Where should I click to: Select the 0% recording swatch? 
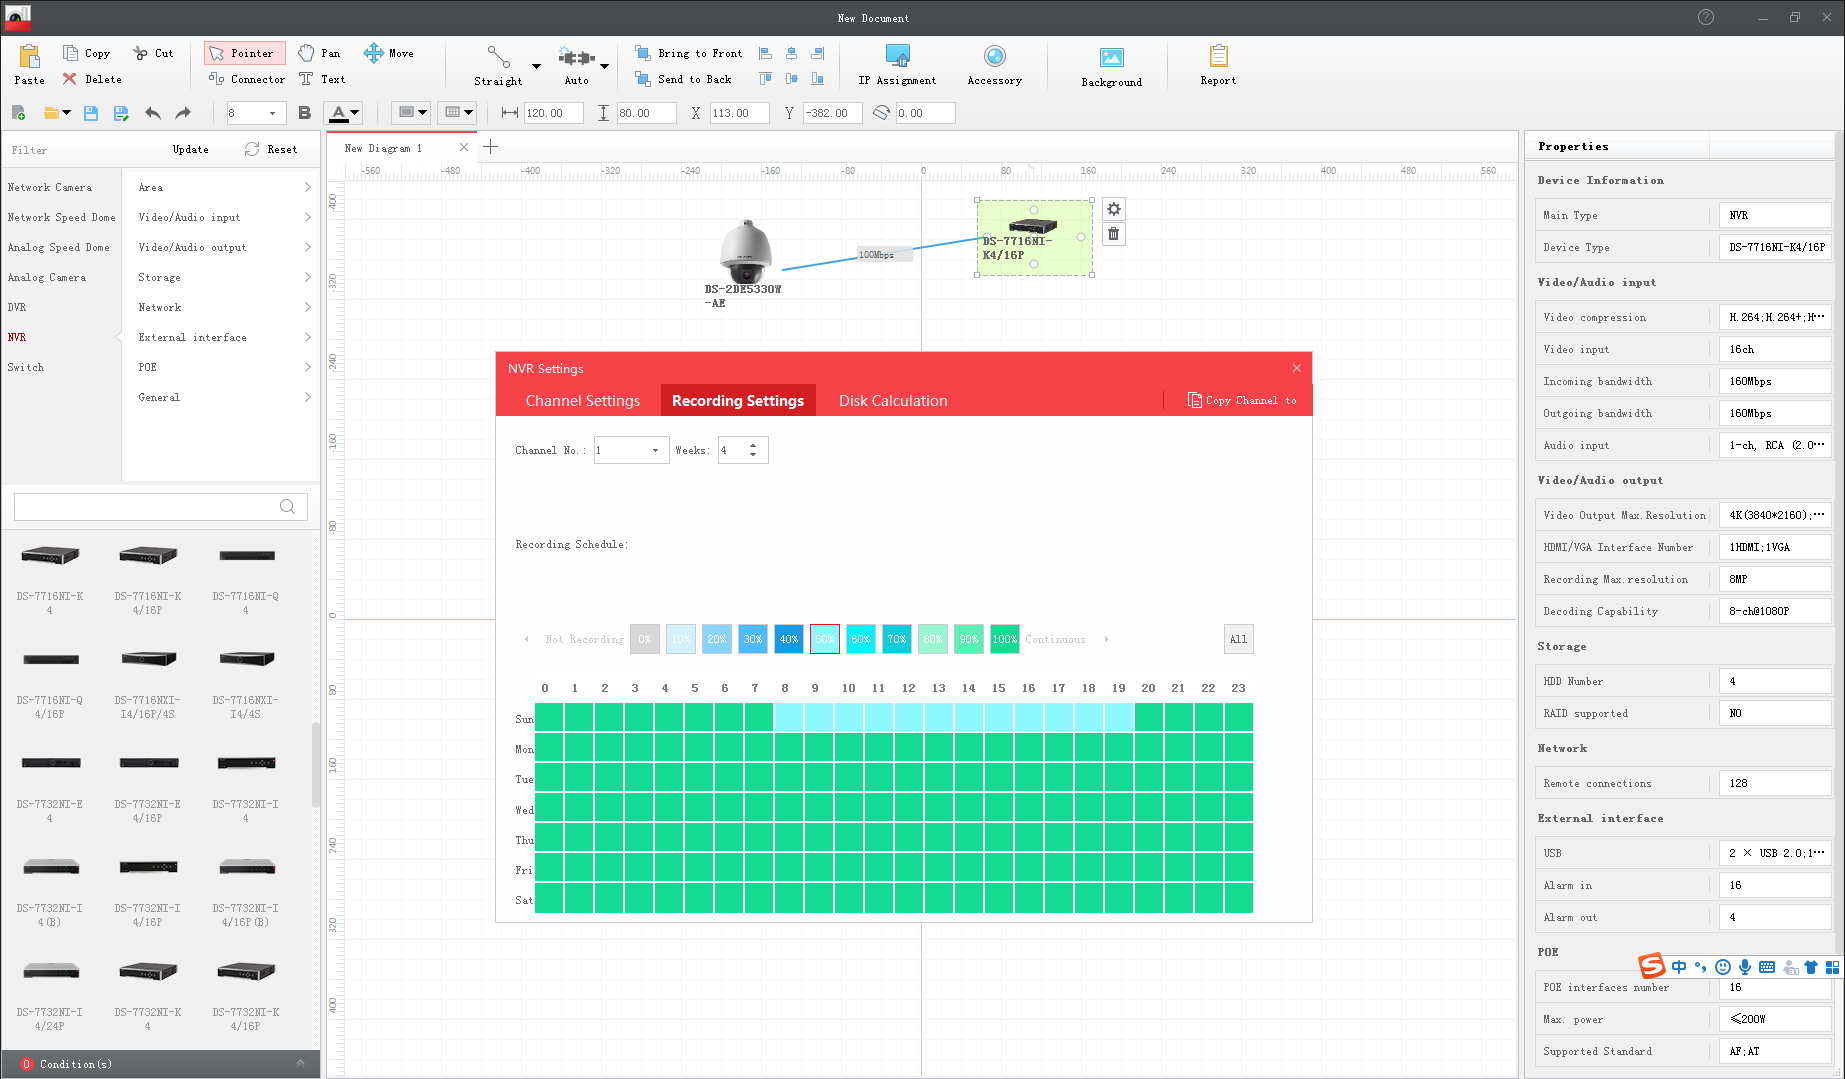[x=645, y=639]
